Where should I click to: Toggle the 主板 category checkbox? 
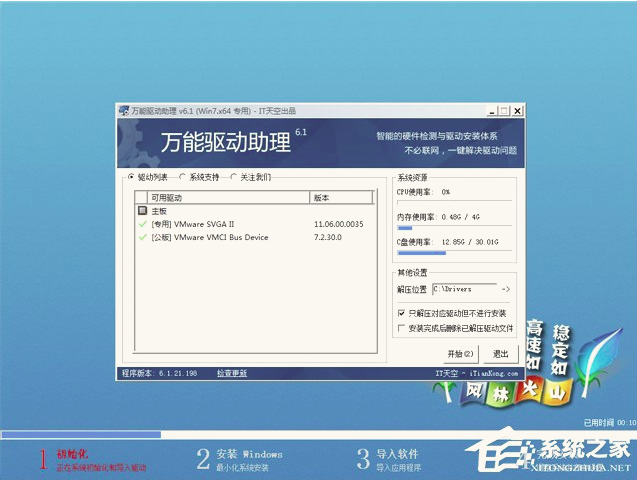[x=142, y=211]
